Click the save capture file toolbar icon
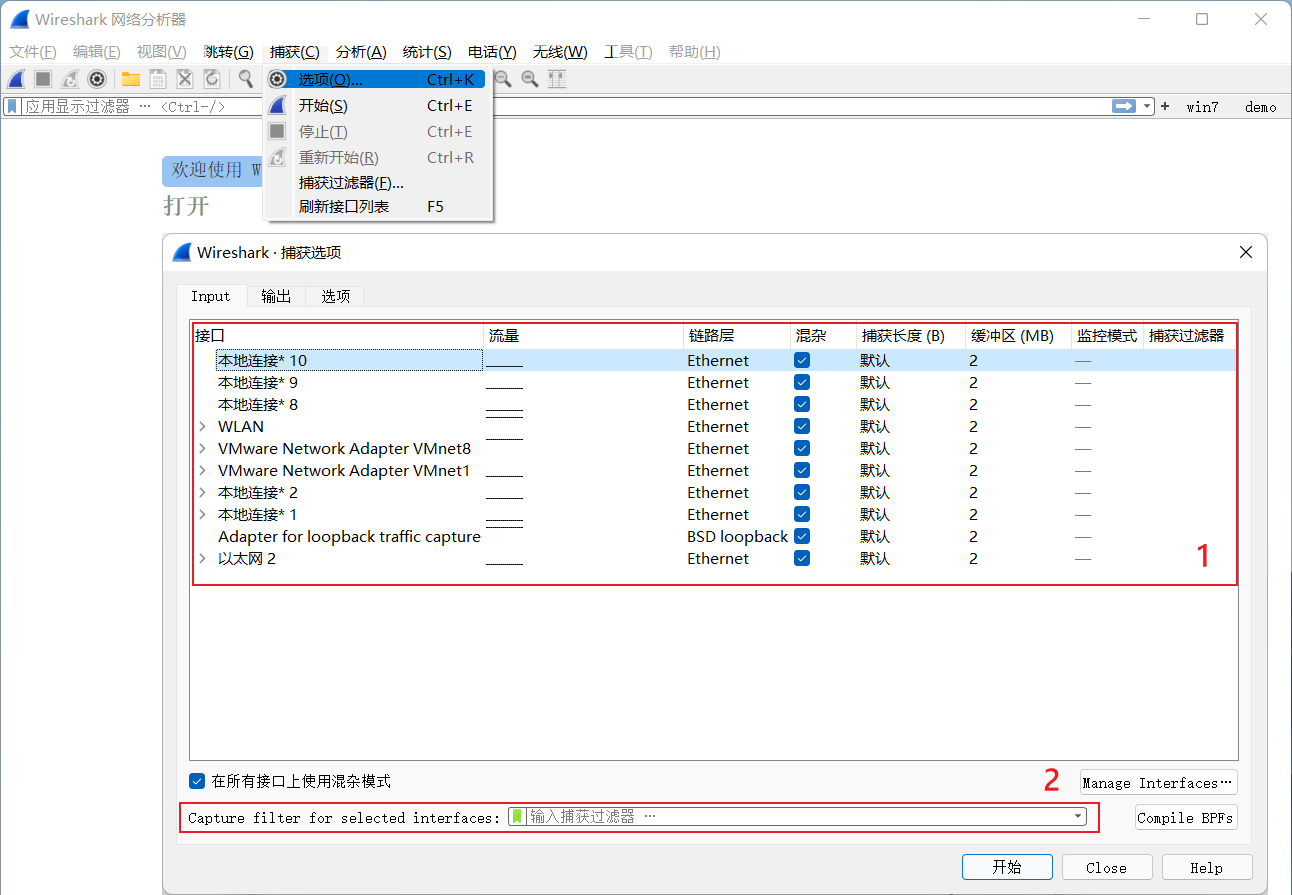 (x=158, y=79)
